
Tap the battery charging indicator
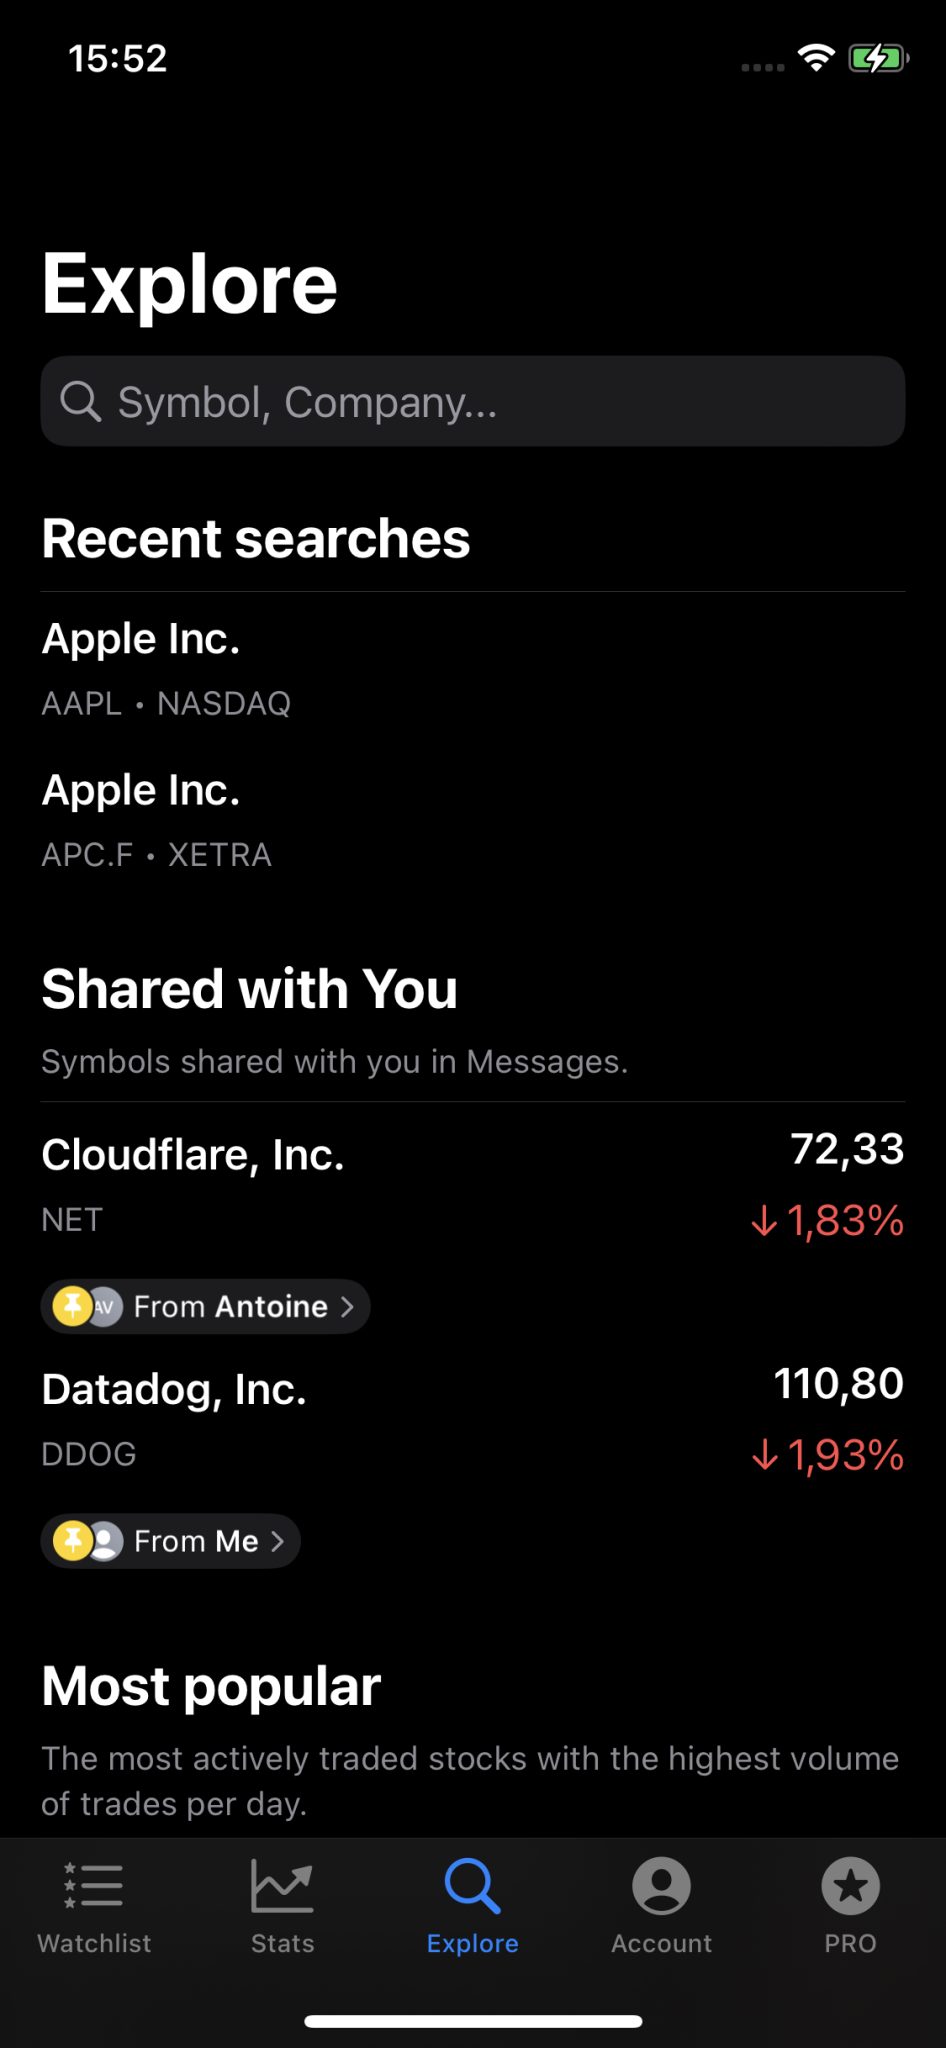point(877,58)
